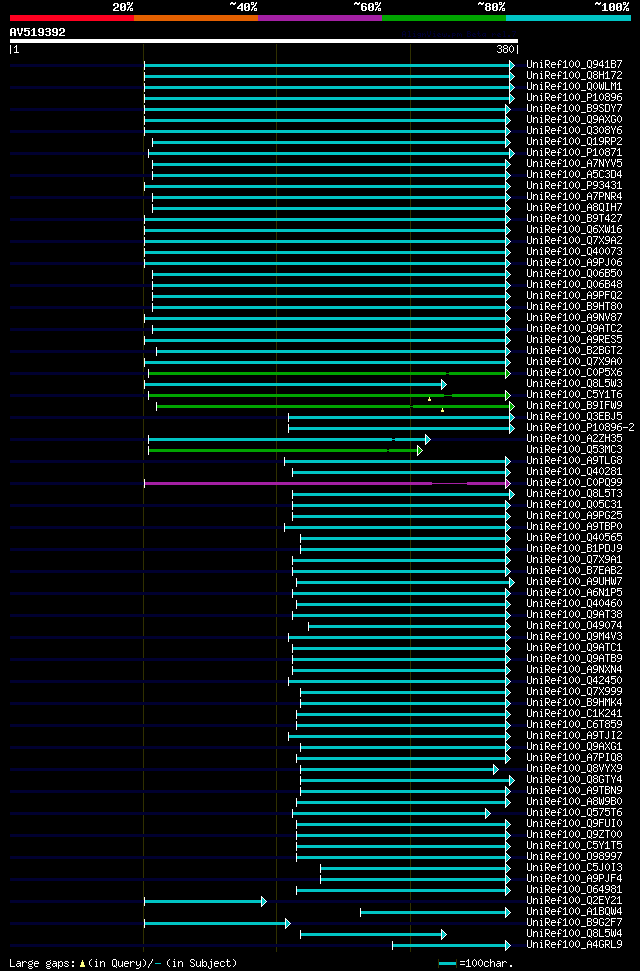Open hit UniRef100_Q941B7

pyautogui.click(x=574, y=64)
